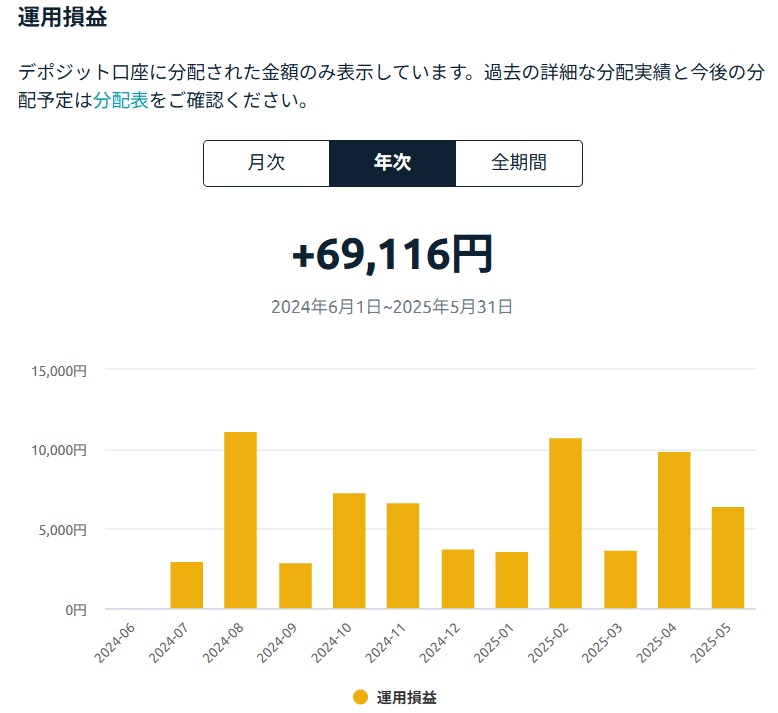This screenshot has width=778, height=713.
Task: Select the tallest bar for 2024-08
Action: pos(241,520)
